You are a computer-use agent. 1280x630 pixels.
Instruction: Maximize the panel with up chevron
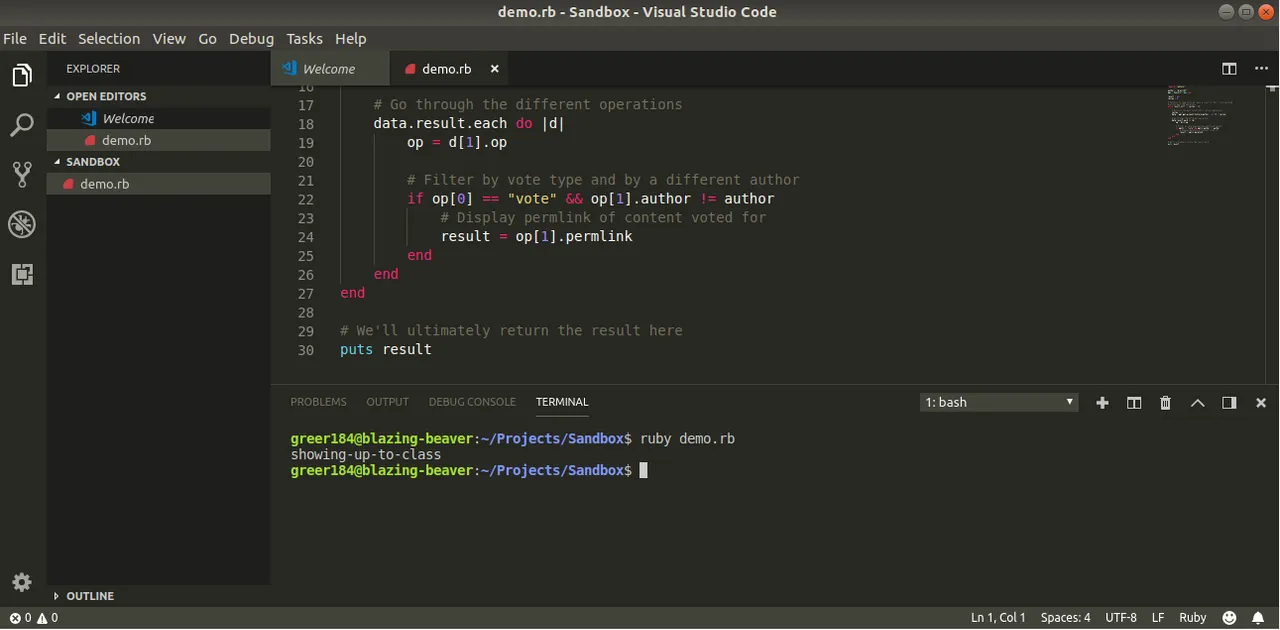[x=1197, y=402]
